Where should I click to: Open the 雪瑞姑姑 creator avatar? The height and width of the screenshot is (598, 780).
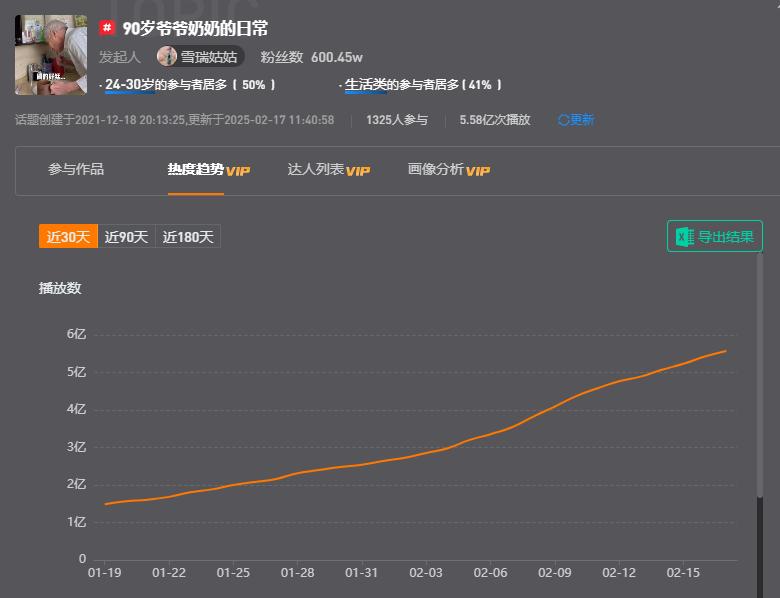[x=167, y=57]
